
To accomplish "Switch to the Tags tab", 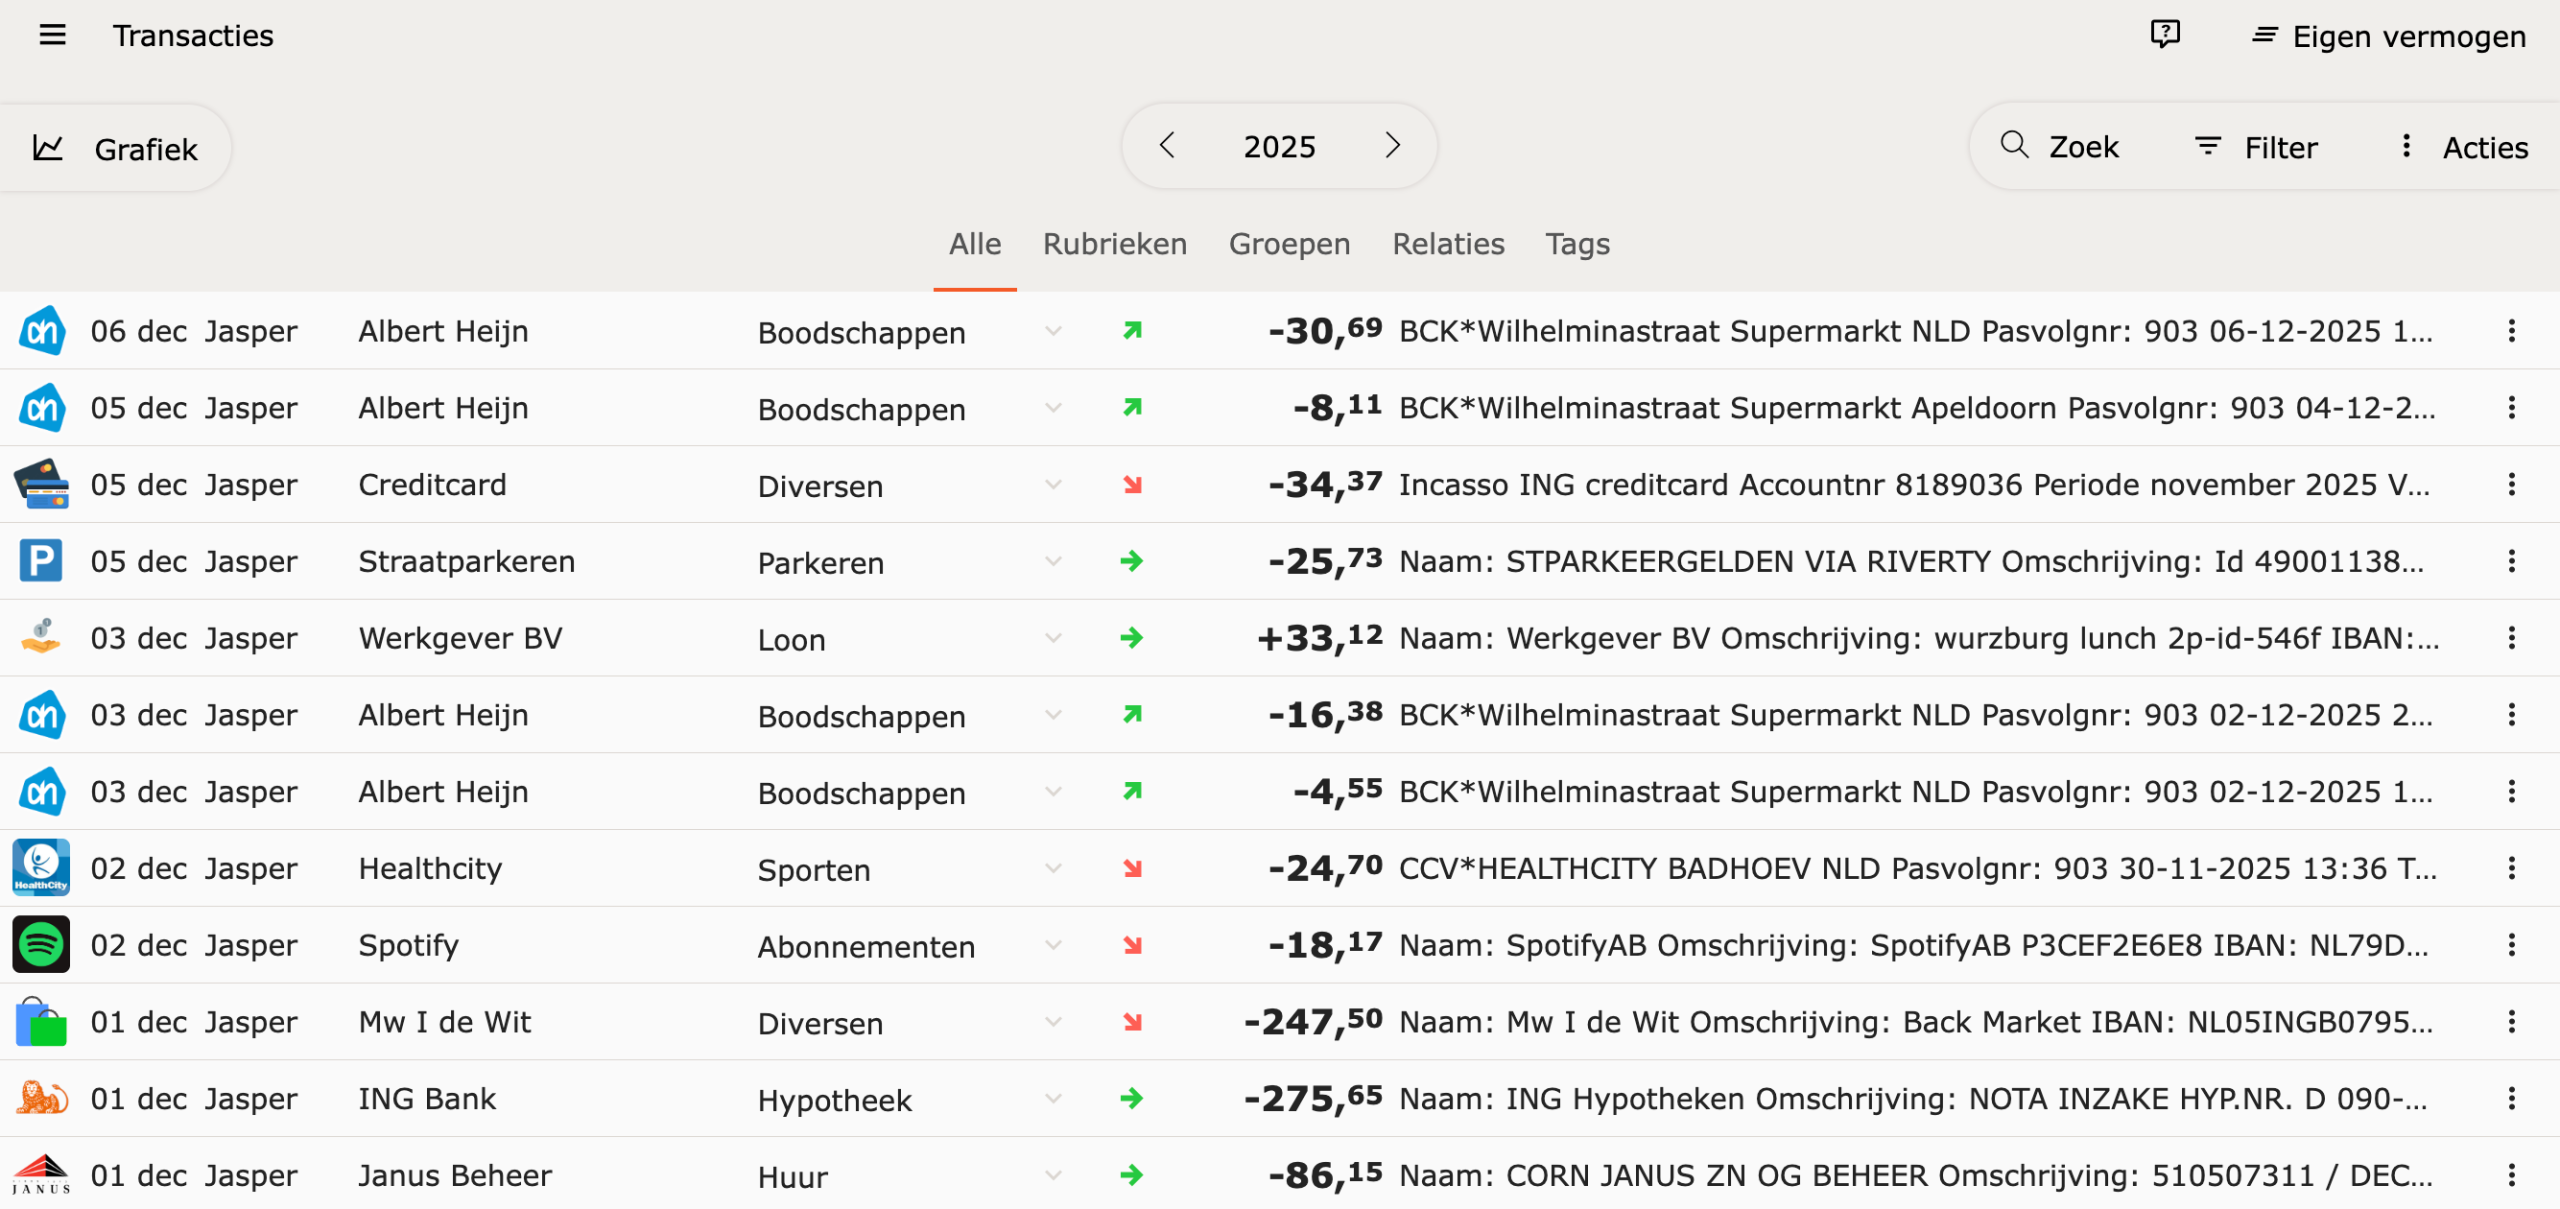I will (1577, 244).
